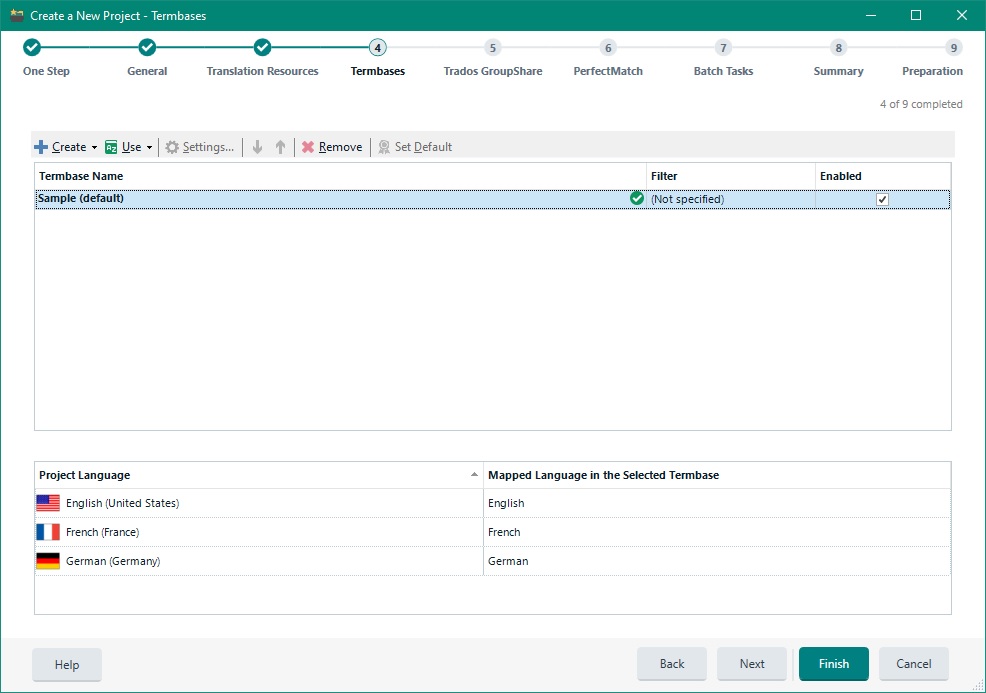Open the Summary wizard step
Image resolution: width=986 pixels, height=693 pixels.
point(838,48)
